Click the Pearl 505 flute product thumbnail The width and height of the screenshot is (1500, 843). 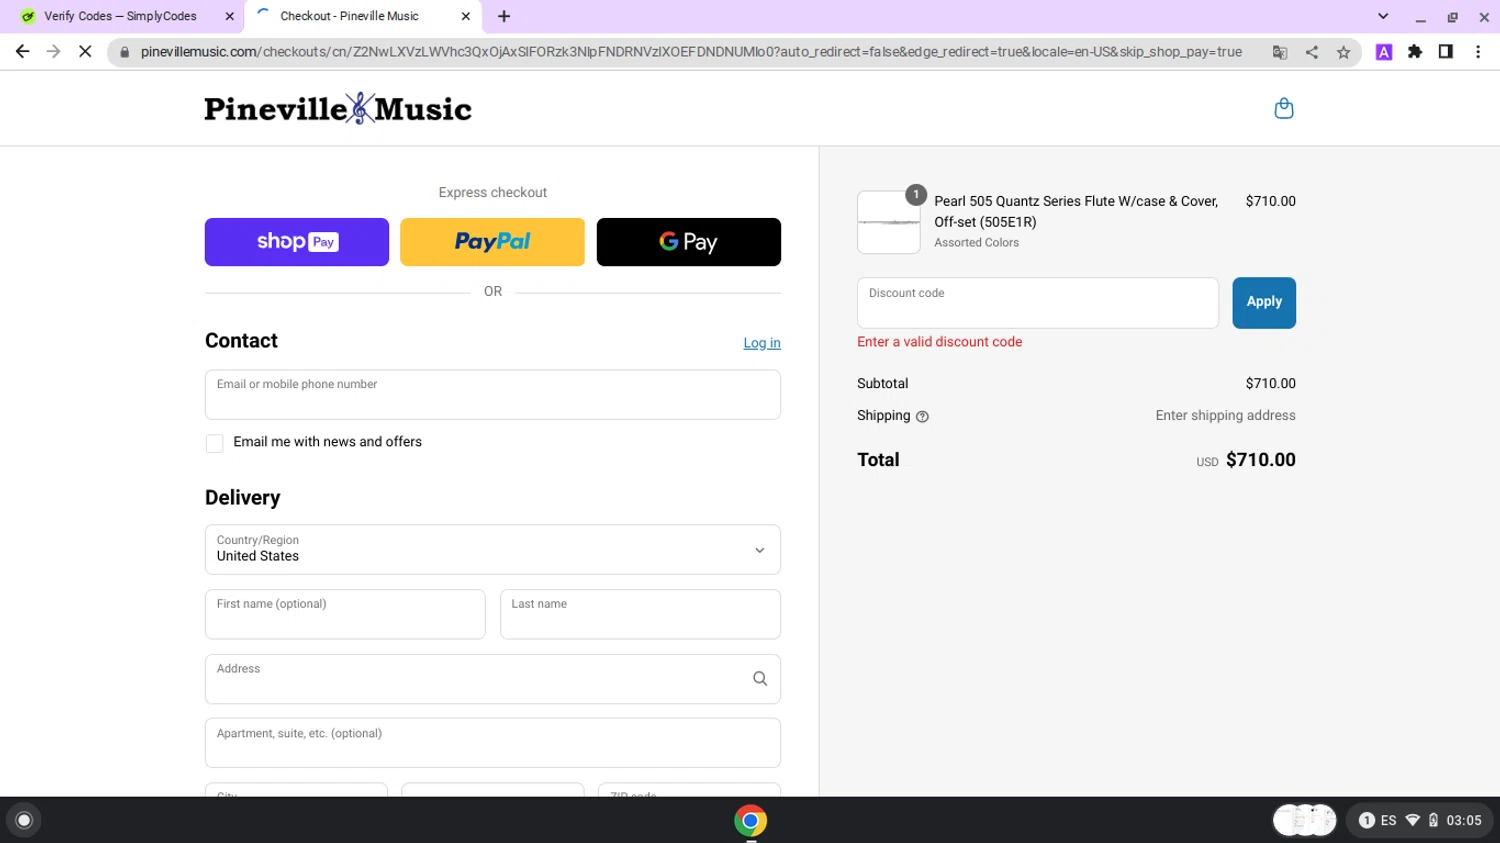pyautogui.click(x=889, y=222)
